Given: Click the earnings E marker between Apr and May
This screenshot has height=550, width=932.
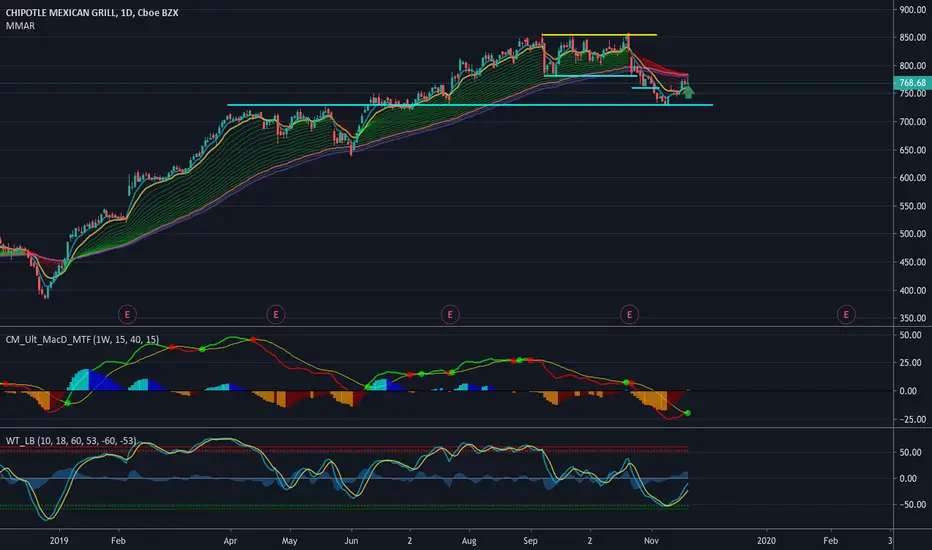Looking at the screenshot, I should pyautogui.click(x=276, y=314).
